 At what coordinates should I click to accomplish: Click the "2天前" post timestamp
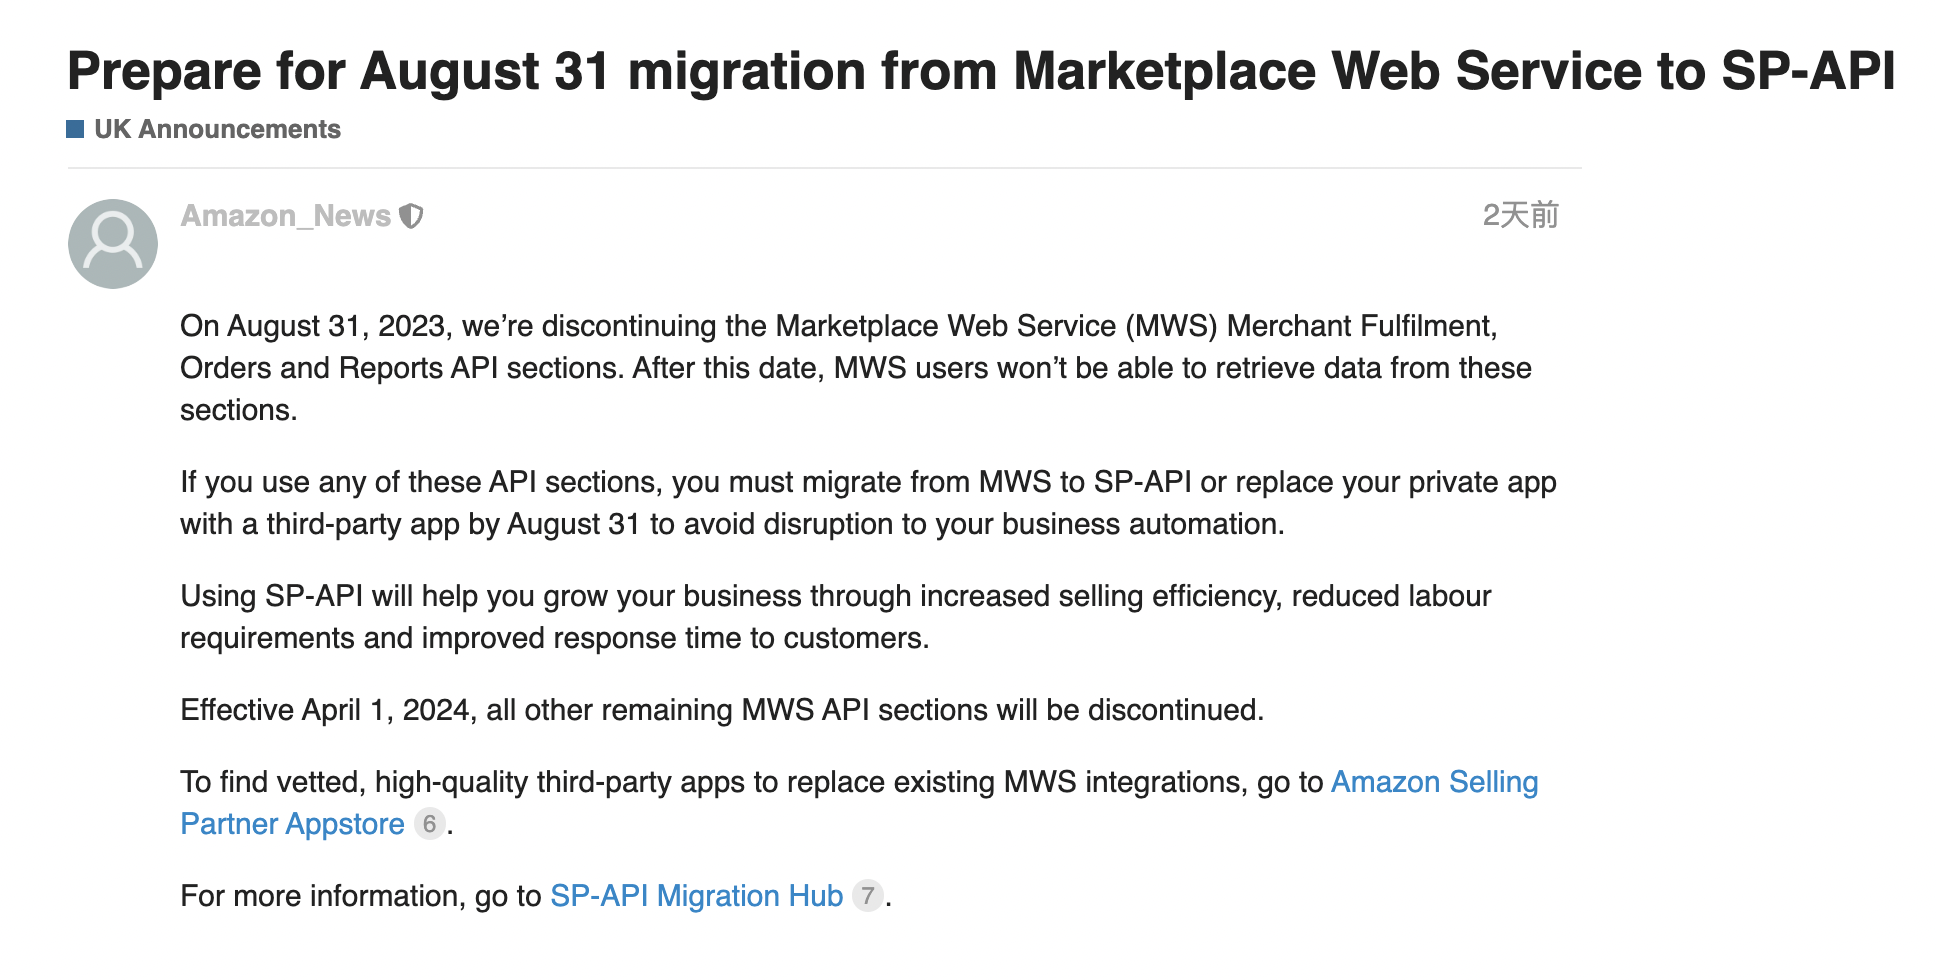pos(1519,215)
